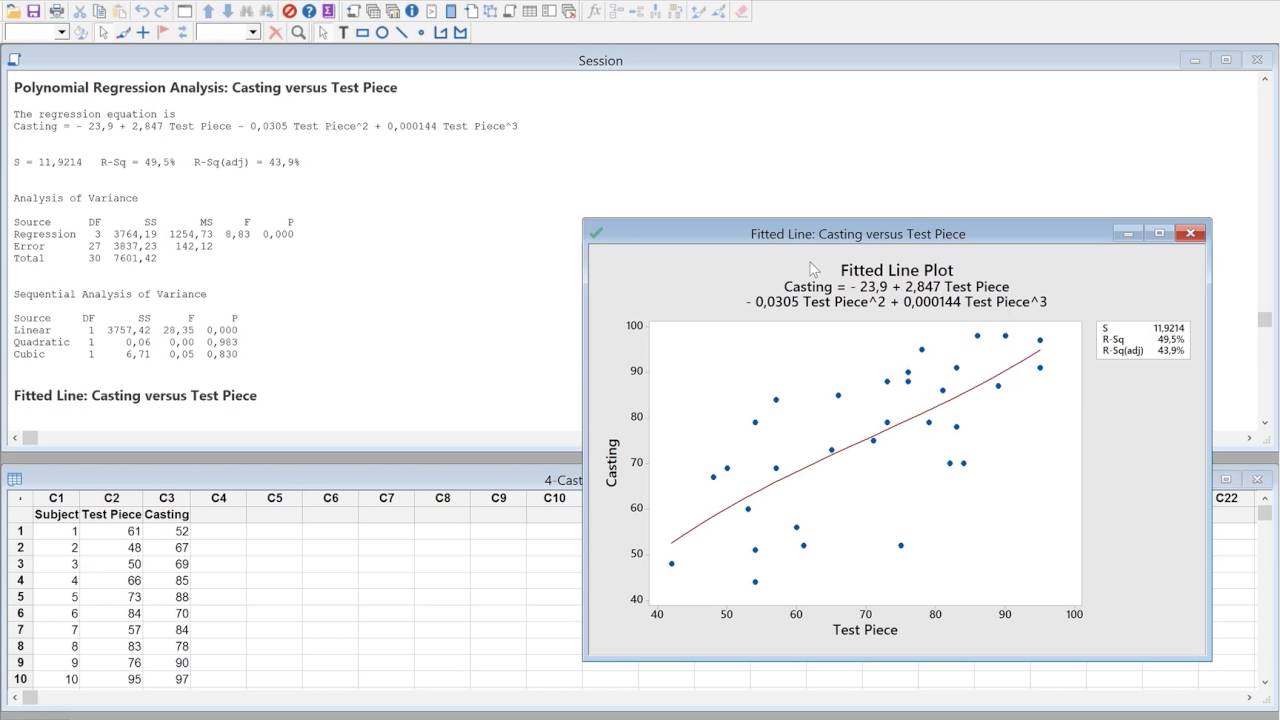Undo the last action

(x=142, y=11)
